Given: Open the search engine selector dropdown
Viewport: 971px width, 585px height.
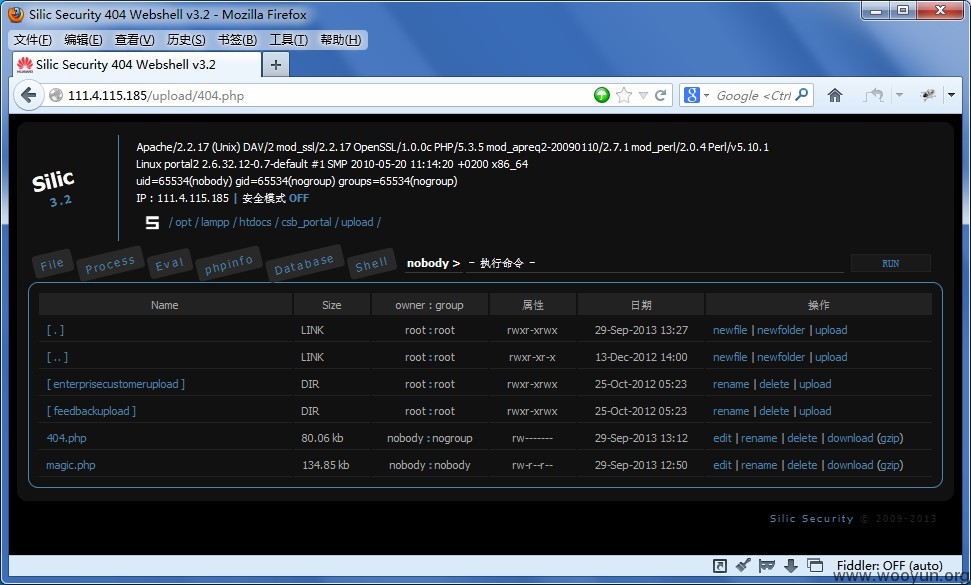Looking at the screenshot, I should coord(706,95).
